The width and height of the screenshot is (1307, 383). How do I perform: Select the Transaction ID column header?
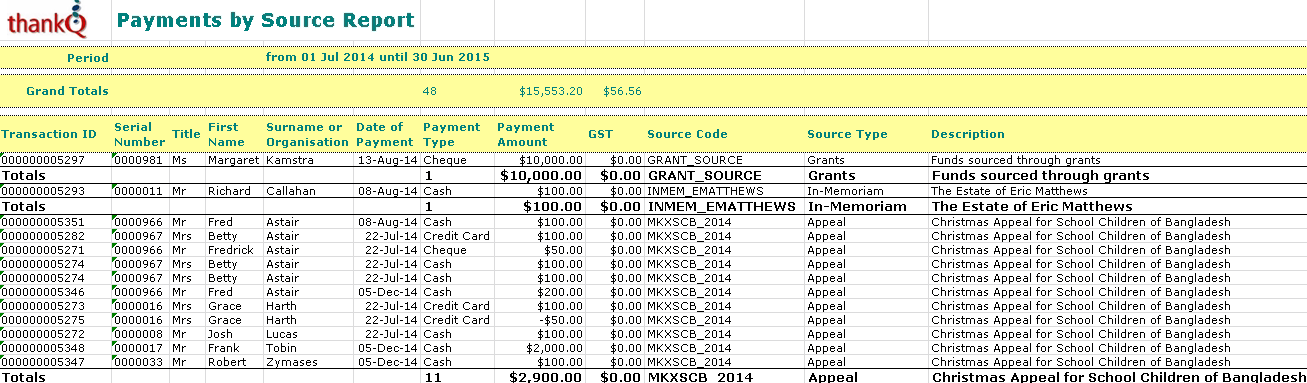pyautogui.click(x=49, y=134)
